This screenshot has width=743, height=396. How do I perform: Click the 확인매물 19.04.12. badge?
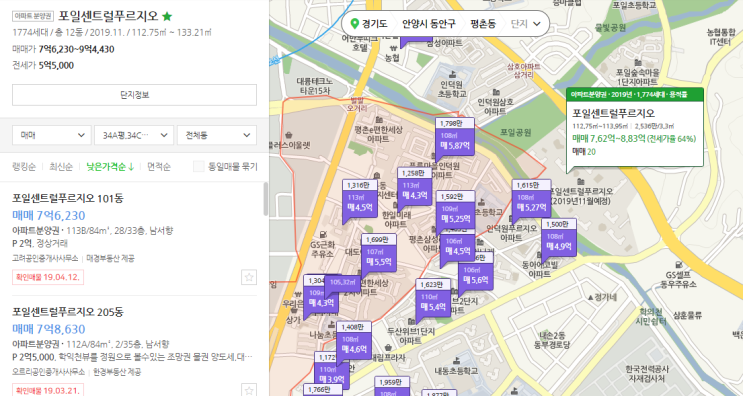coord(48,277)
